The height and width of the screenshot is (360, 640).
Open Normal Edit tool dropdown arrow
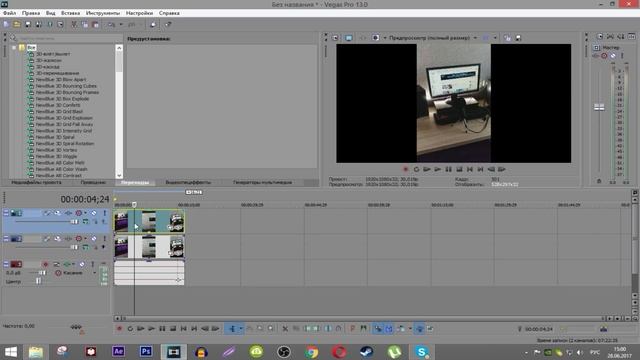click(241, 329)
